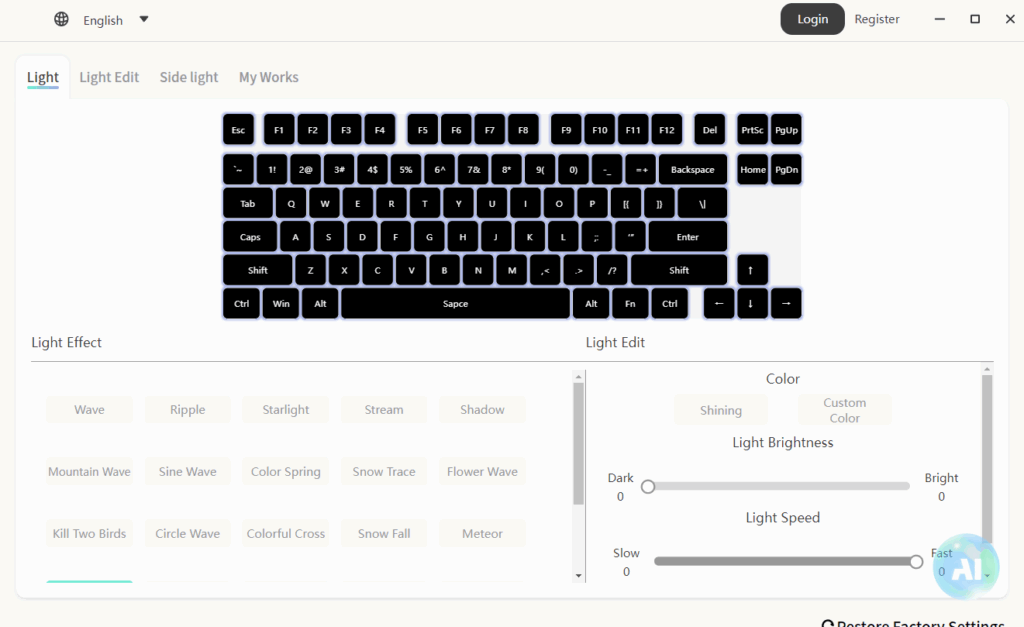This screenshot has width=1024, height=627.
Task: Select the PrtSc key
Action: tap(752, 130)
